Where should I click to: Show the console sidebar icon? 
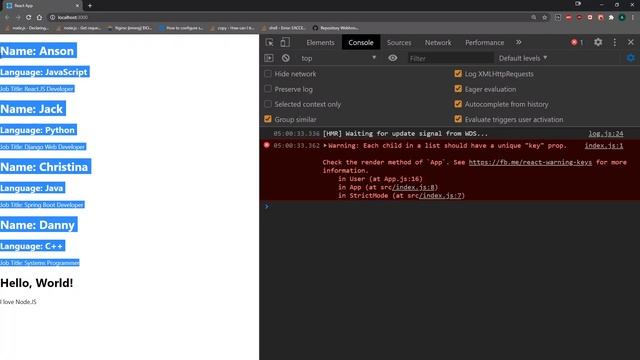269,58
